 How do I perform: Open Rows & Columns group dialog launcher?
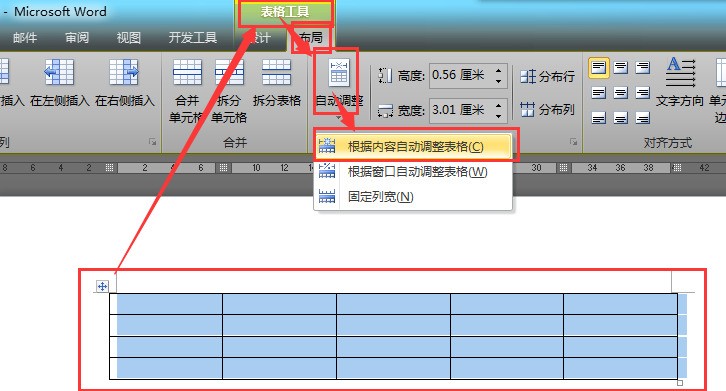[152, 142]
